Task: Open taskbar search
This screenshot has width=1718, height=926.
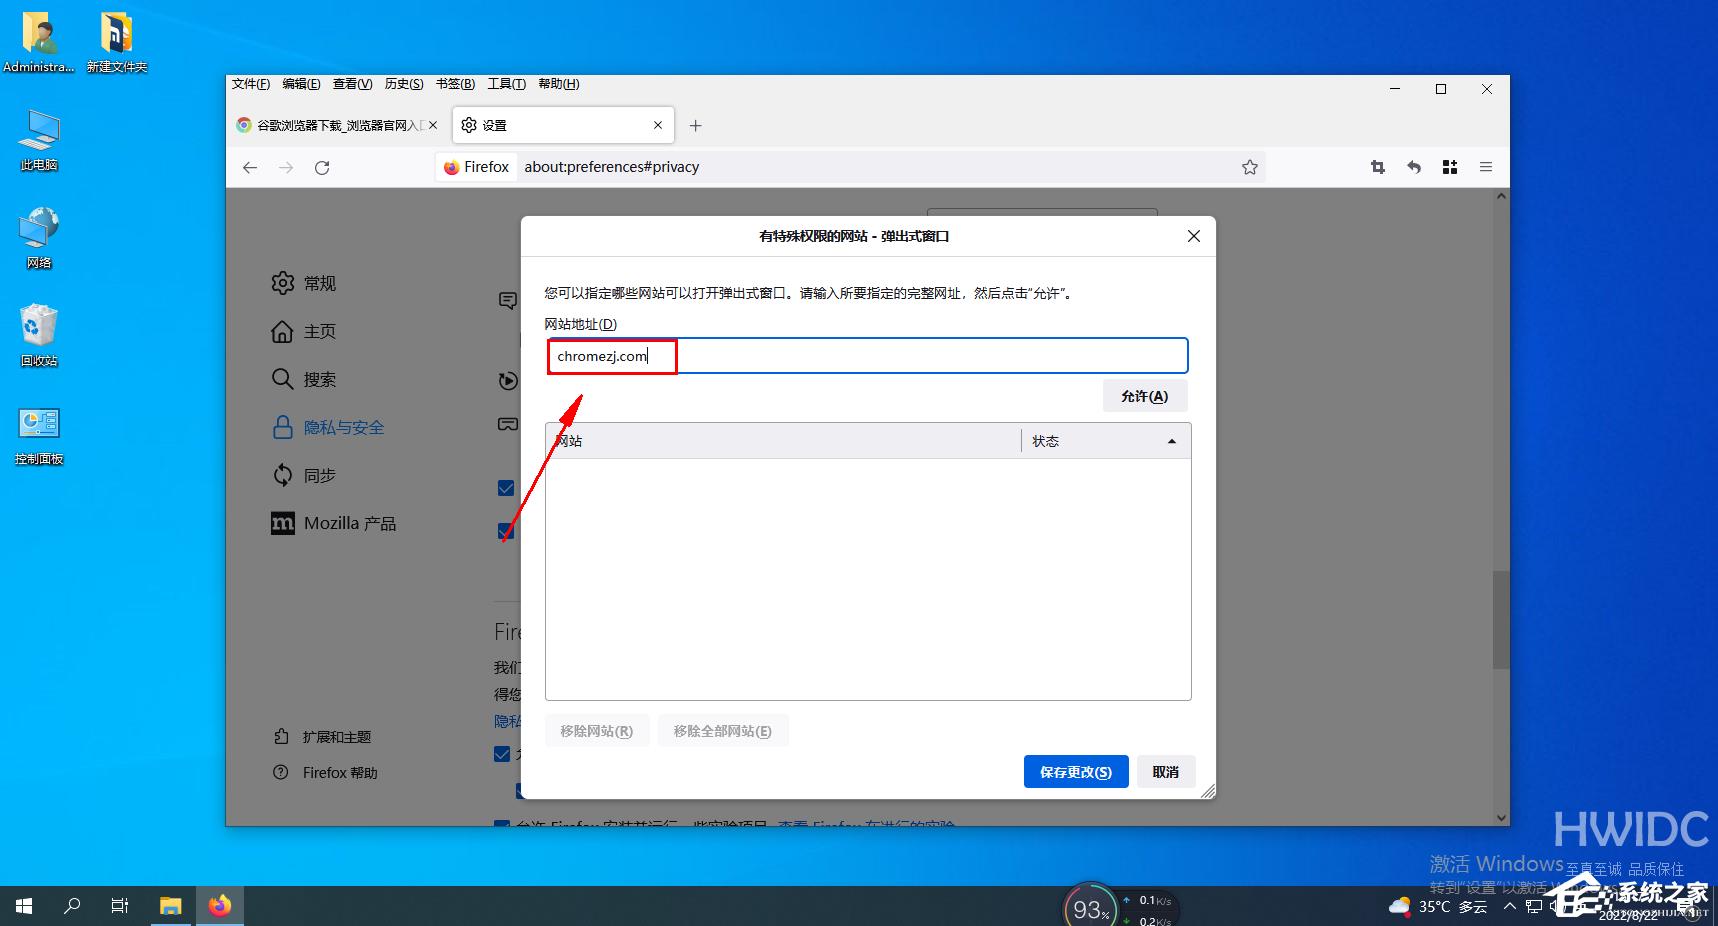Action: coord(72,906)
